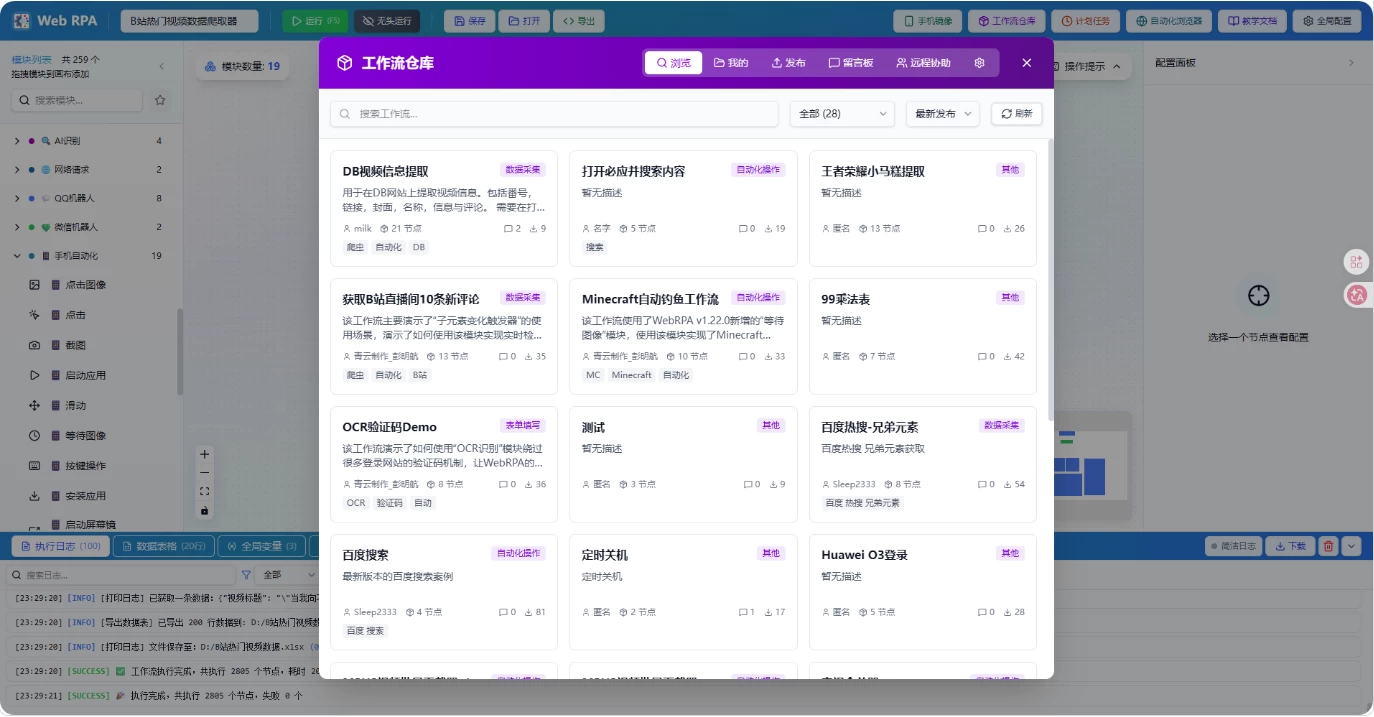Open workflow repository settings gear
Screen dimensions: 1374x717
[979, 63]
